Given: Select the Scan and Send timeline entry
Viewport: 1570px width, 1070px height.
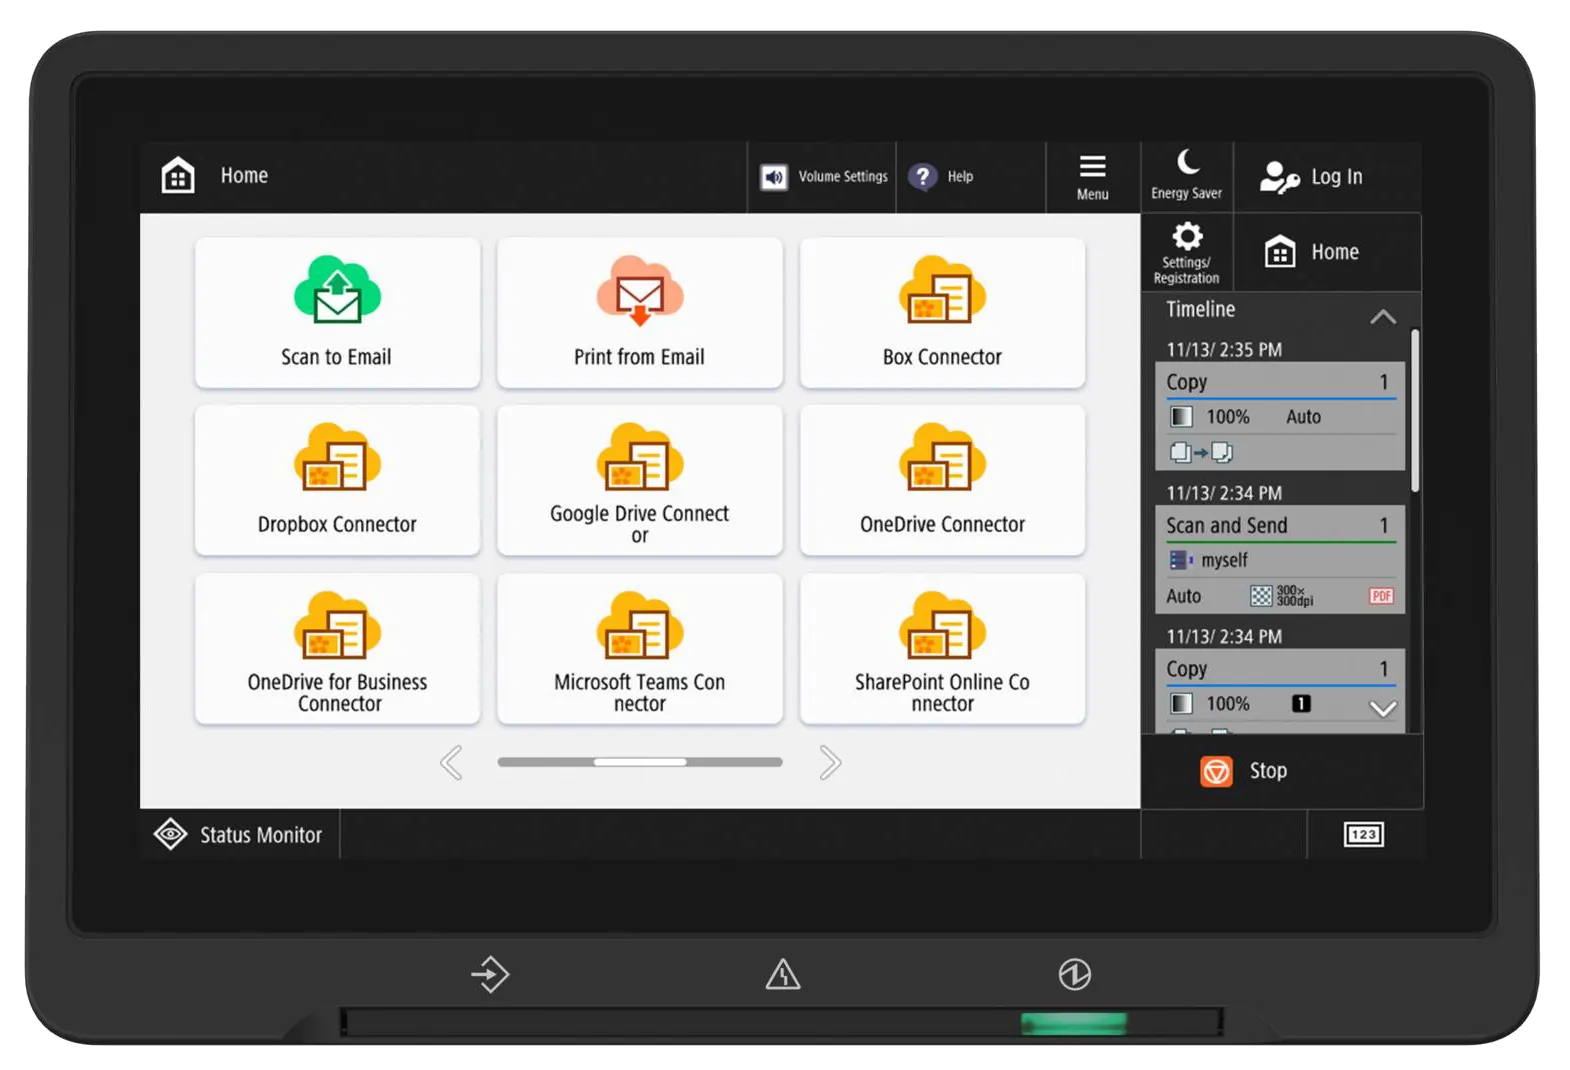Looking at the screenshot, I should point(1280,559).
